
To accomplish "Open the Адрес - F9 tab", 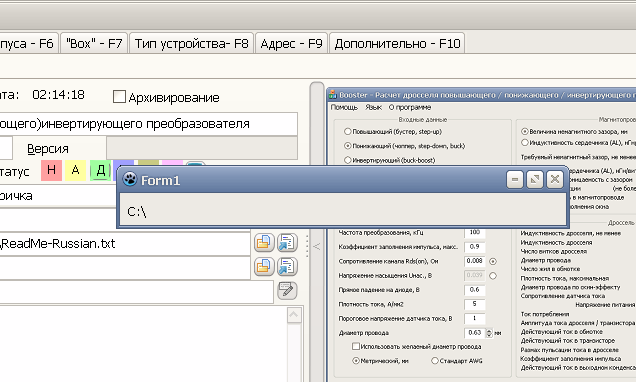I will (x=291, y=43).
